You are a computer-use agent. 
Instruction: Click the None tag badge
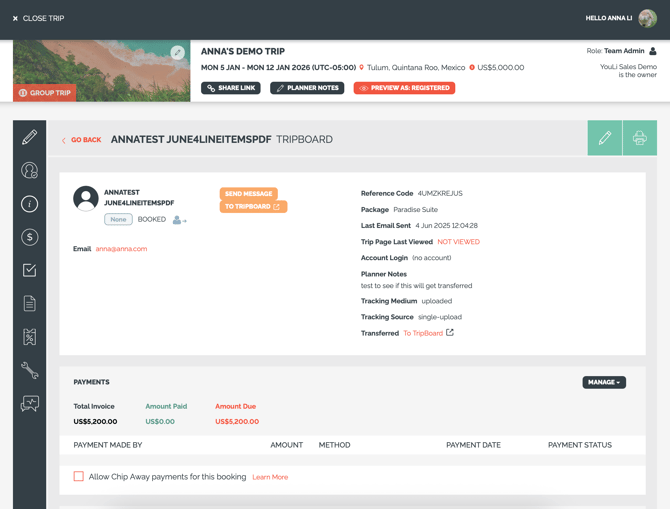point(118,219)
